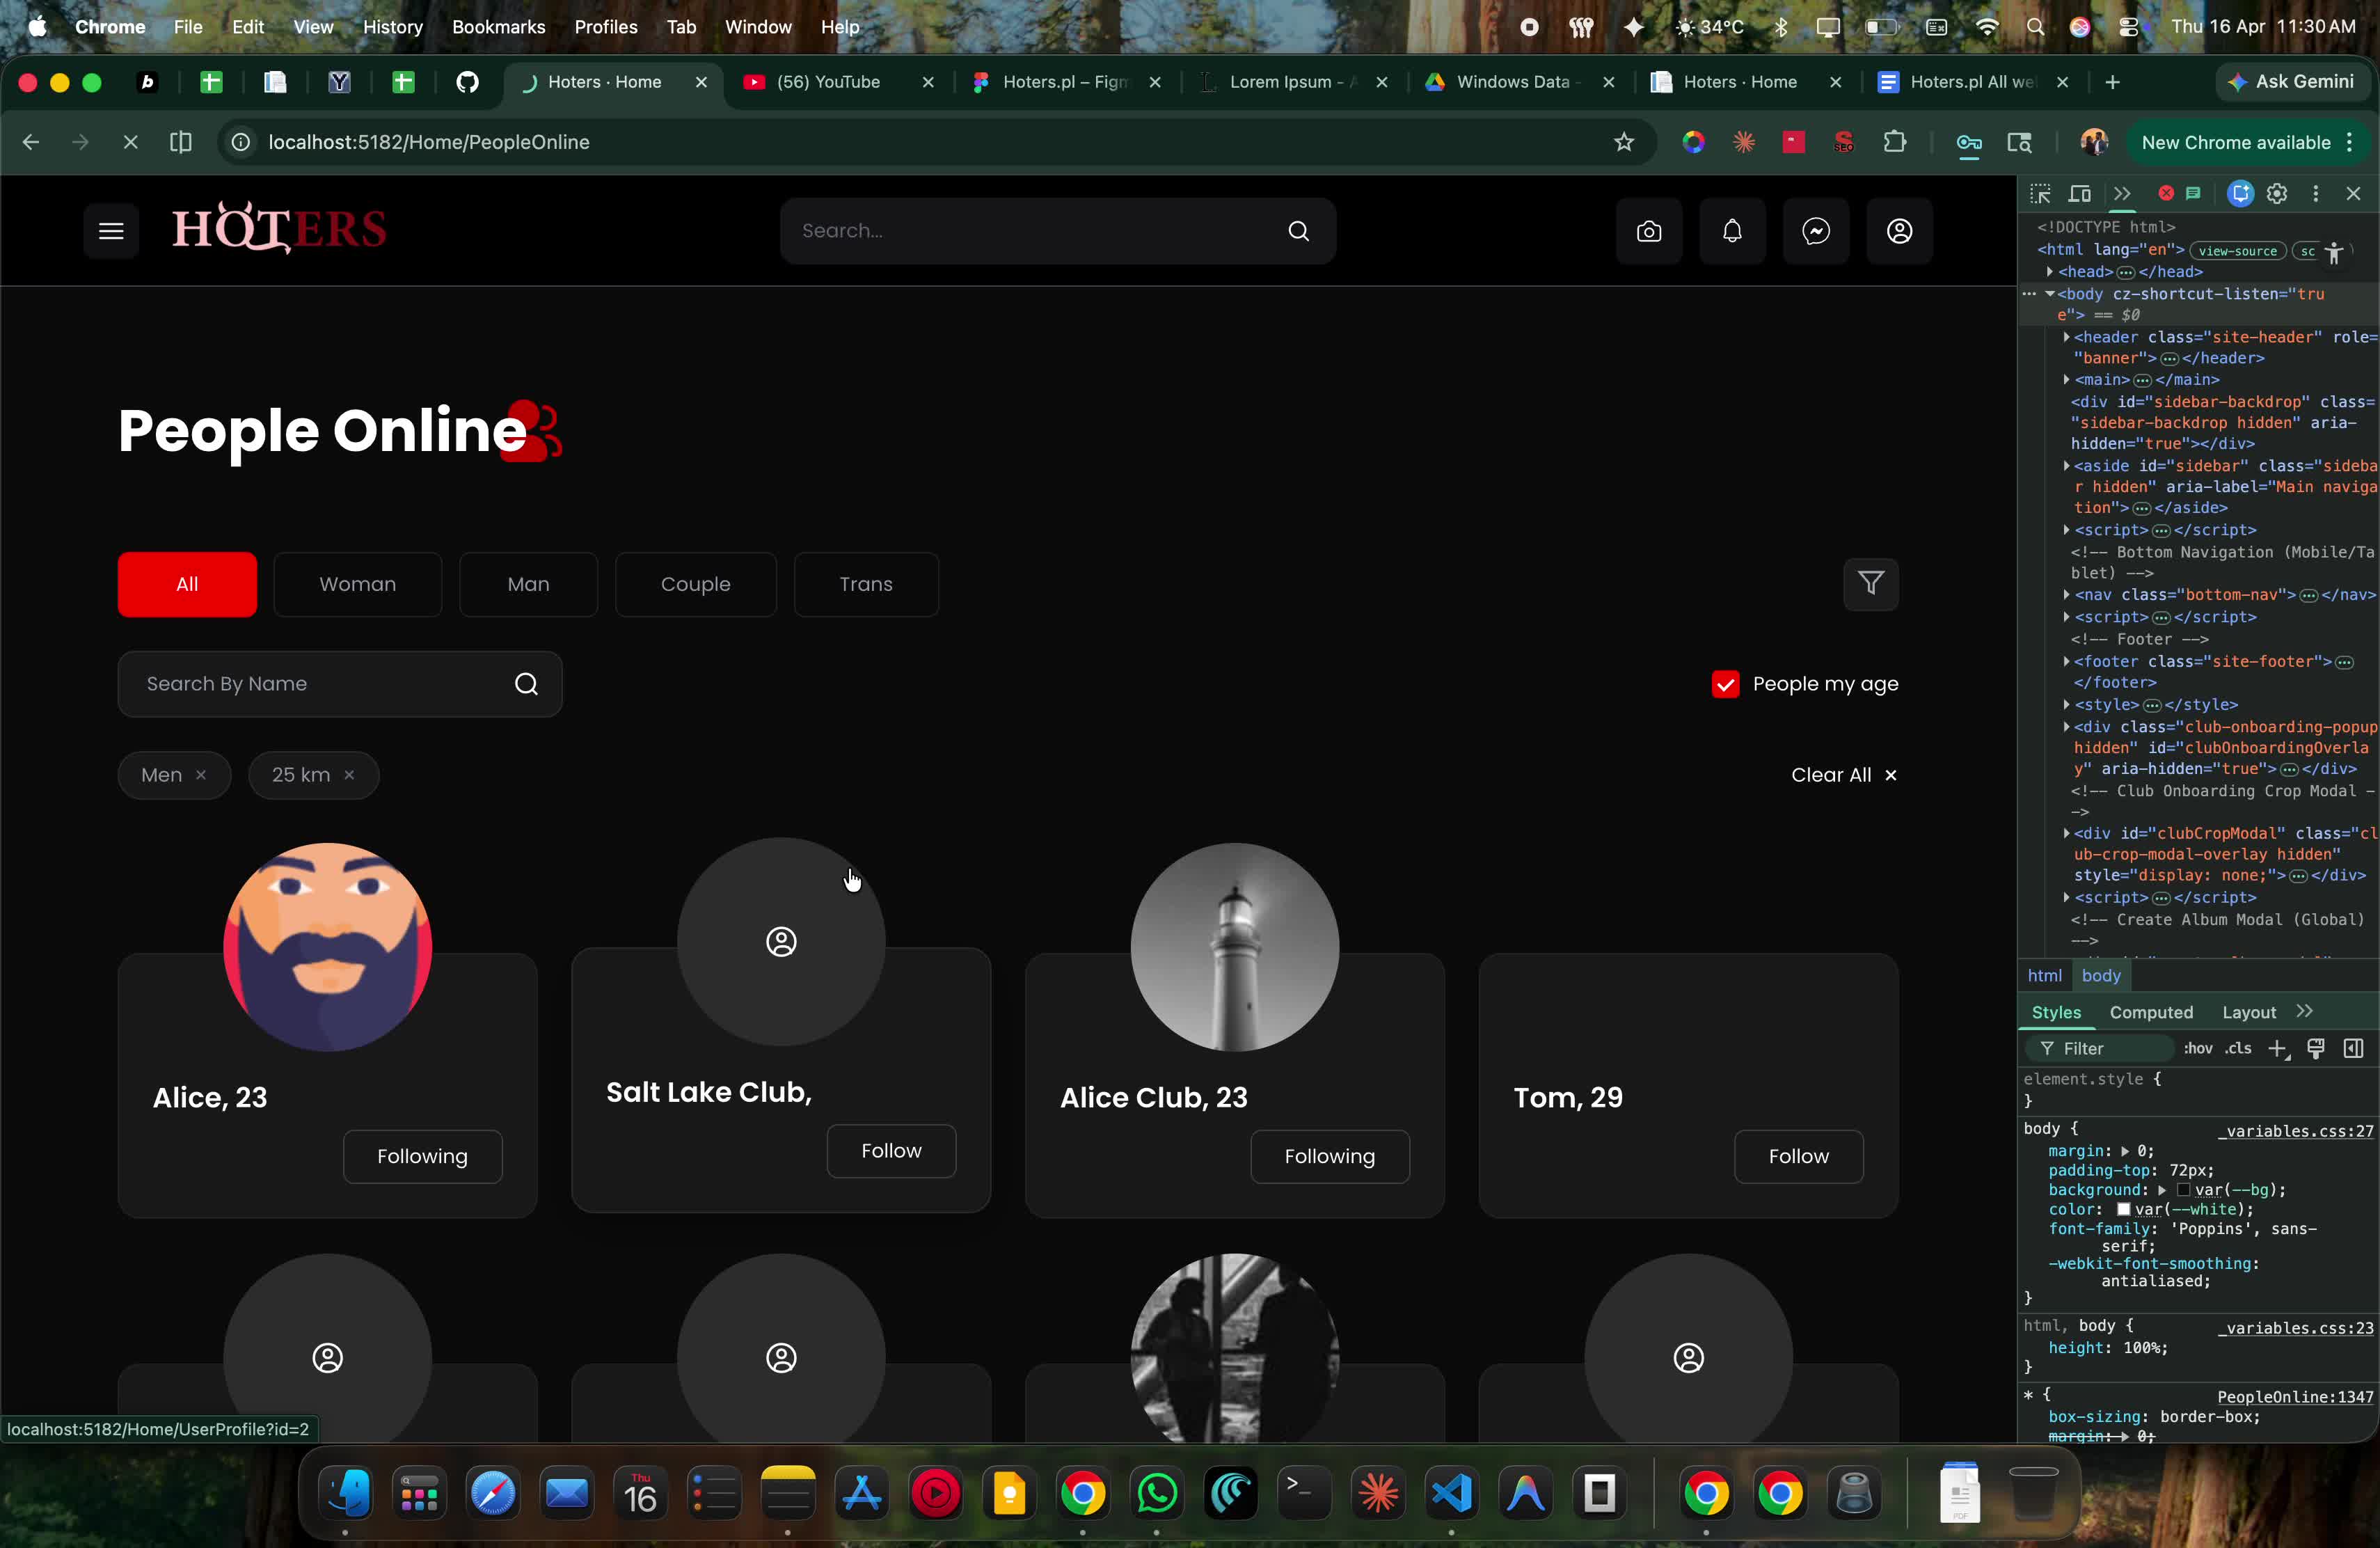Toggle the :hov element state panel
The width and height of the screenshot is (2380, 1548).
click(2198, 1048)
